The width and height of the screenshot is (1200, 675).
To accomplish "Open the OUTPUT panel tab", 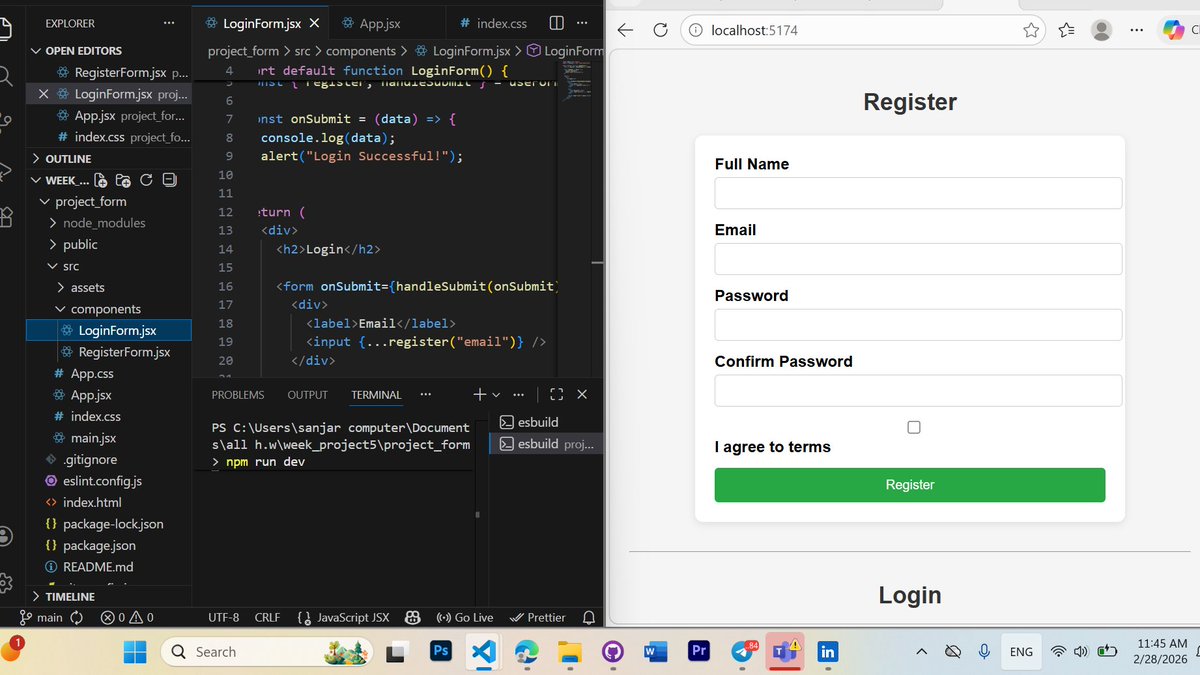I will 307,395.
